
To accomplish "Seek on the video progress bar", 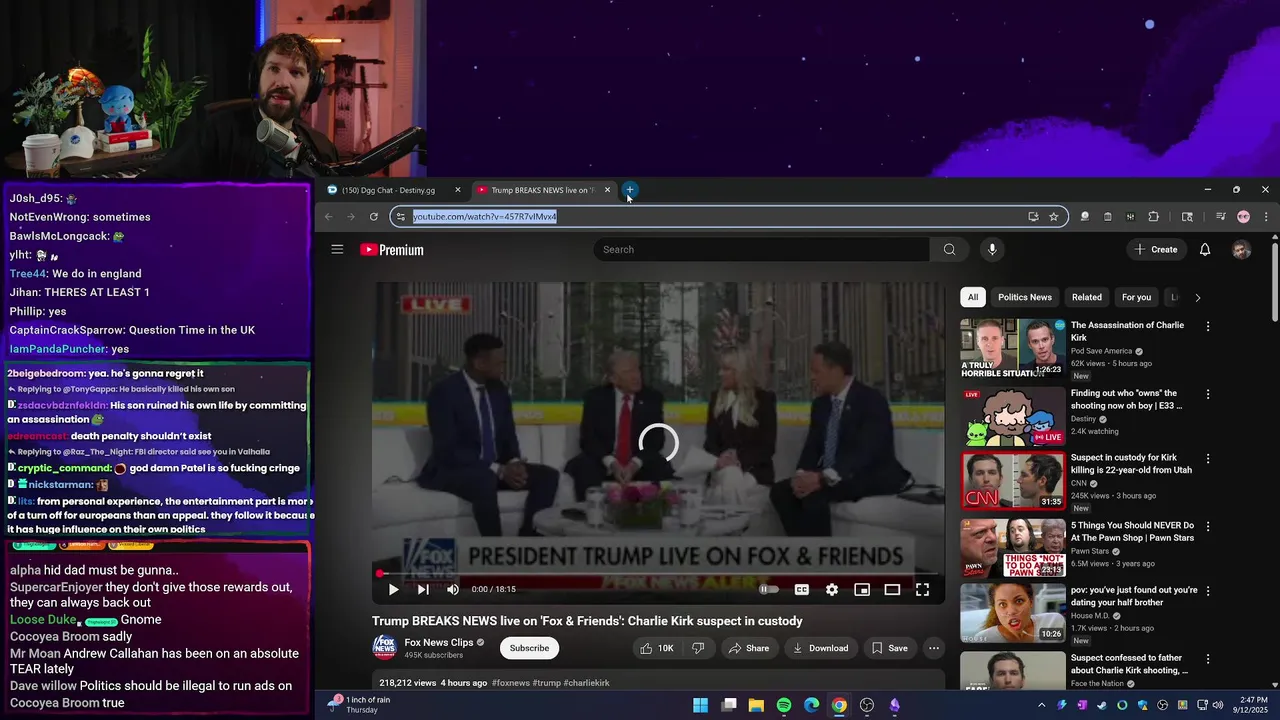I will point(659,574).
